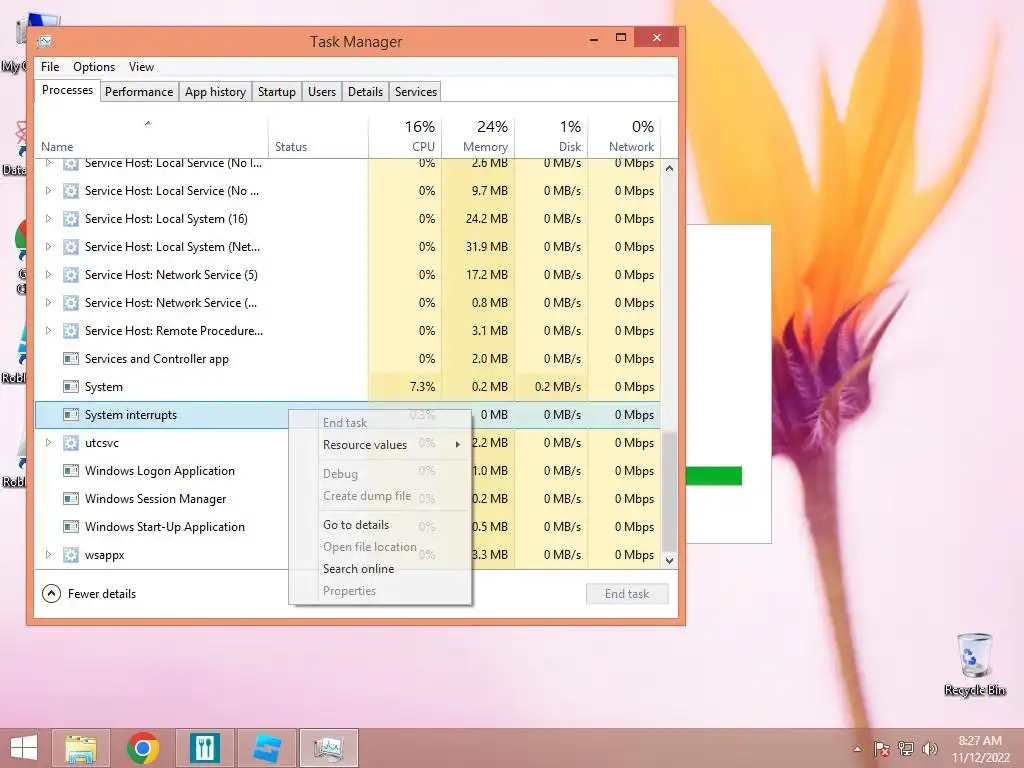Expand Service Host: Network Service (5) group
Screen dimensions: 1024x768
[48, 275]
